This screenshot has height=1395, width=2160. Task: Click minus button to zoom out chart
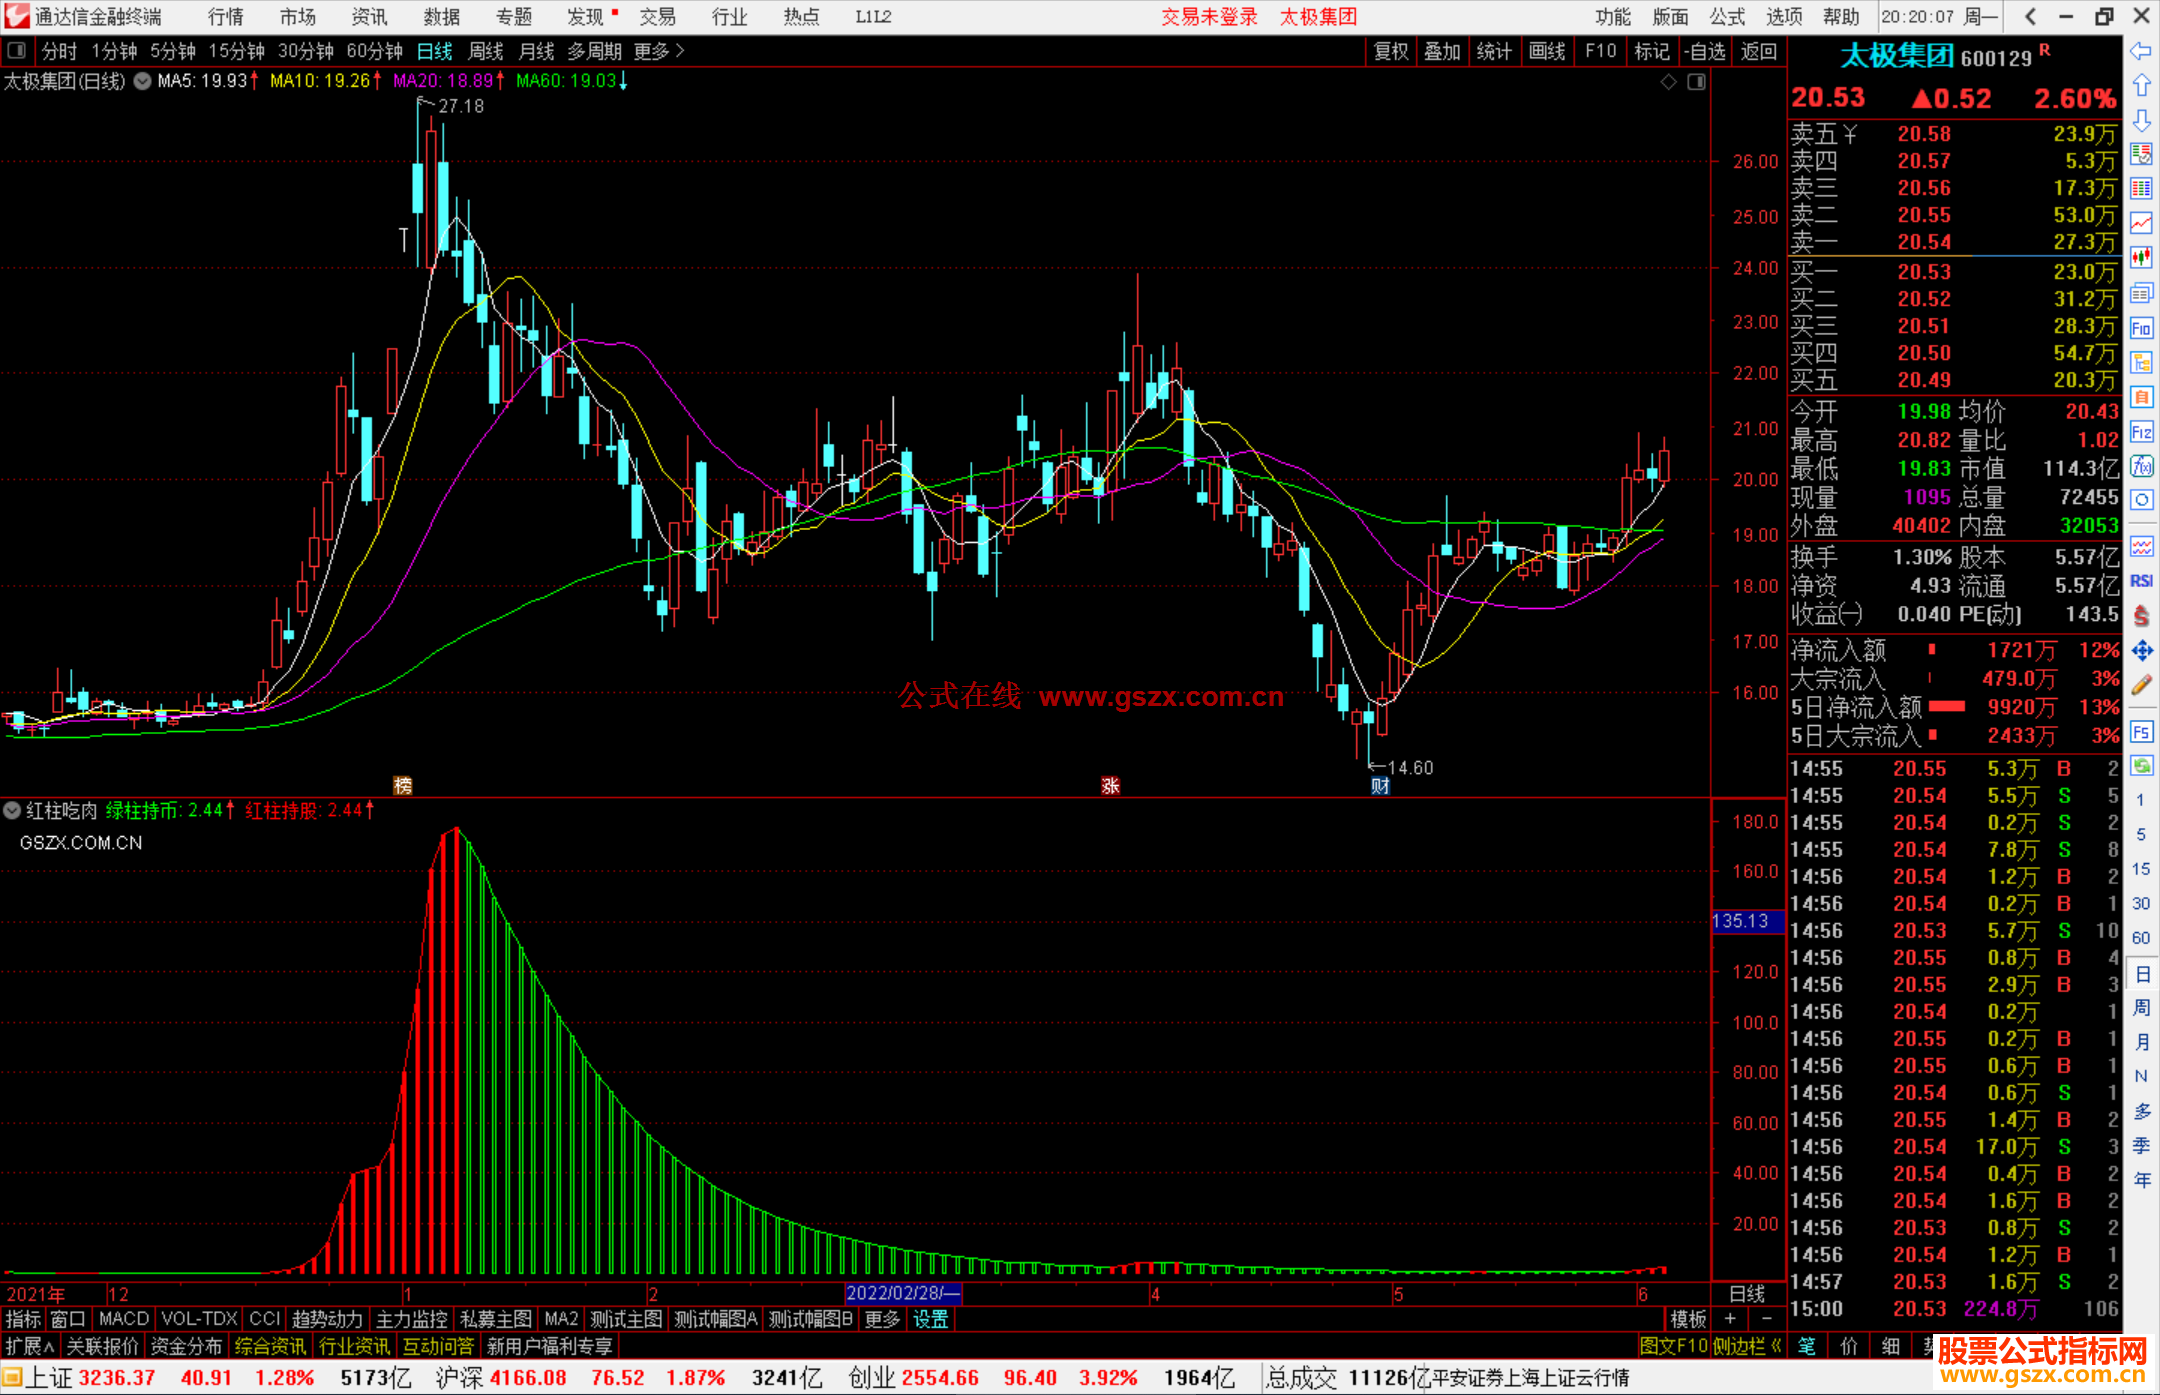coord(1767,1319)
